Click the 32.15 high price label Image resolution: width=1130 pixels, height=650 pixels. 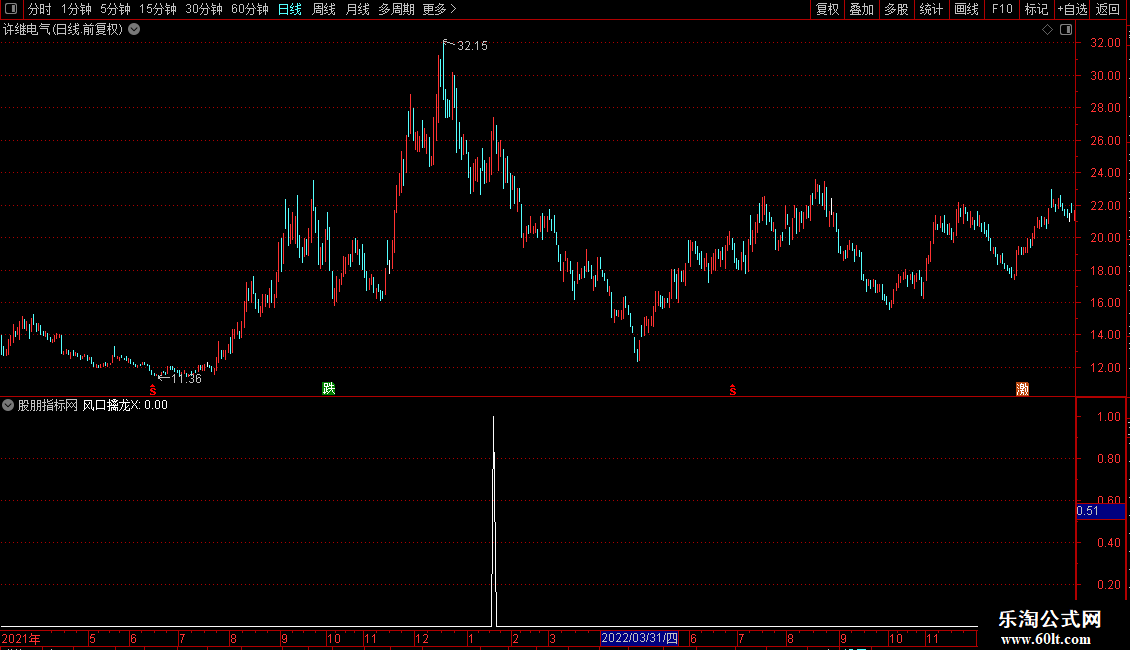pos(472,46)
